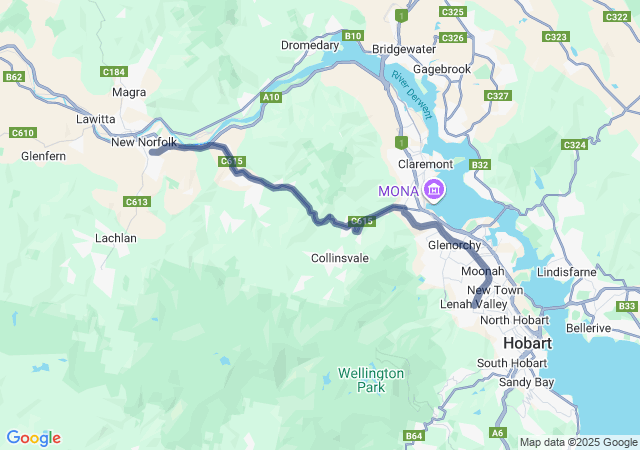Image resolution: width=640 pixels, height=450 pixels.
Task: Click the Map data ©2025 Google attribution
Action: tap(578, 442)
